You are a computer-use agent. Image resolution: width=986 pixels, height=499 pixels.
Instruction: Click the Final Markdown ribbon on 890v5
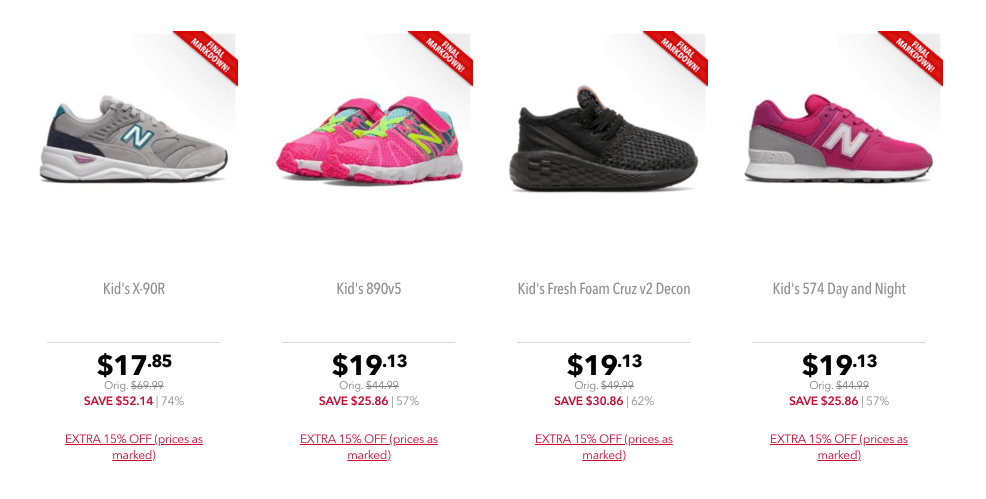[x=443, y=57]
